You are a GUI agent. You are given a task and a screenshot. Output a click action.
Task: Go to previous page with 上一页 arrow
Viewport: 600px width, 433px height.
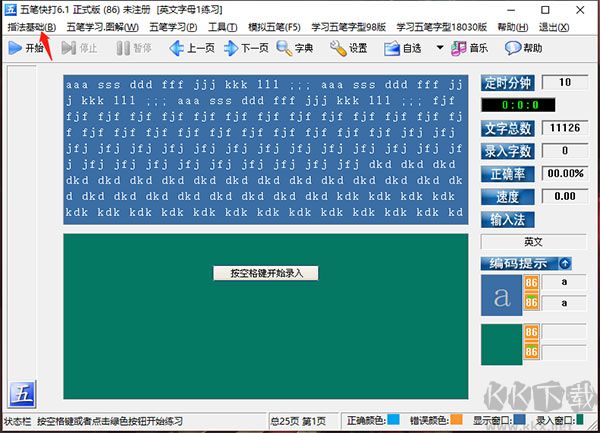click(x=176, y=48)
